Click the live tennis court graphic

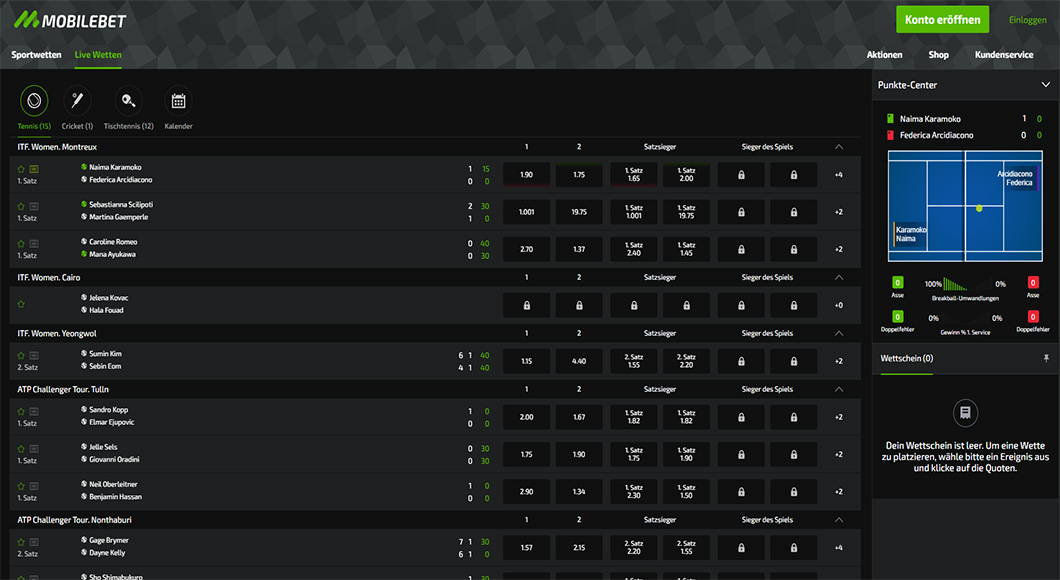pyautogui.click(x=965, y=206)
